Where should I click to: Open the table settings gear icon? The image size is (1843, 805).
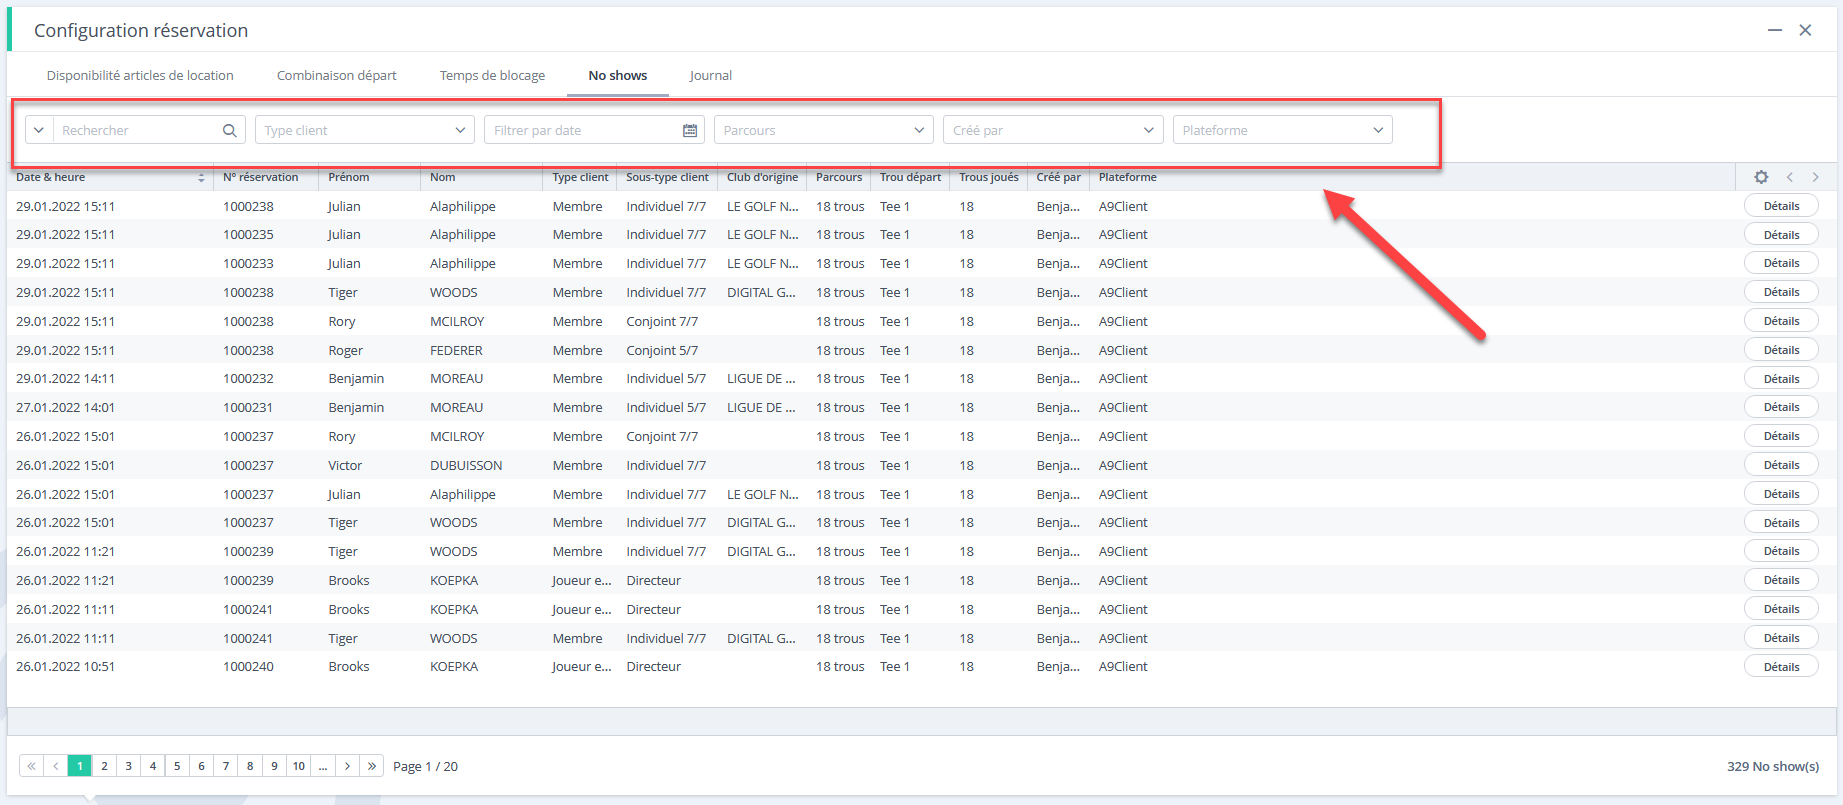[x=1761, y=177]
